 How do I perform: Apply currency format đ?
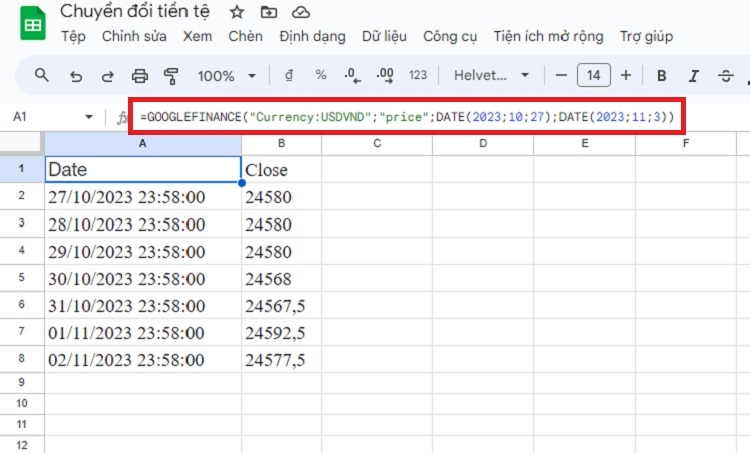(x=289, y=75)
